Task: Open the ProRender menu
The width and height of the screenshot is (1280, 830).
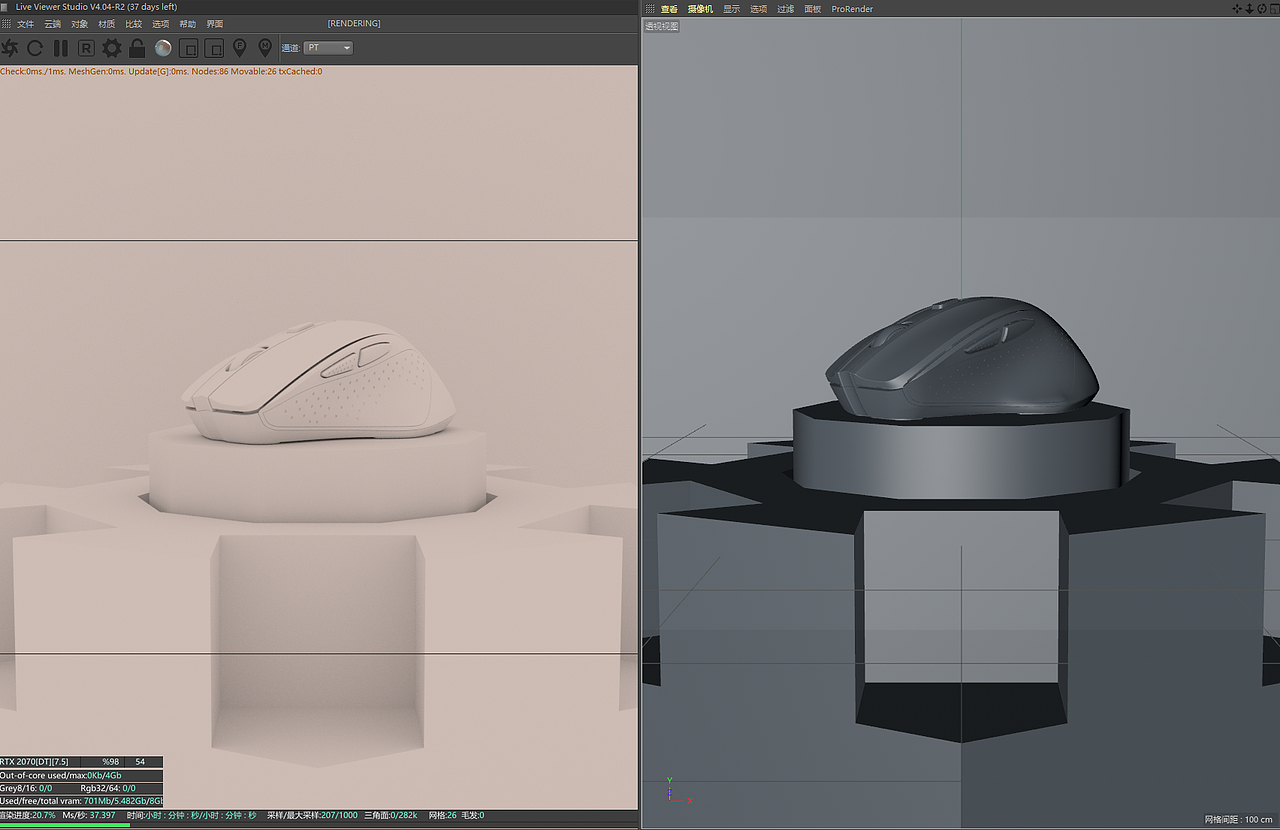Action: pos(852,9)
